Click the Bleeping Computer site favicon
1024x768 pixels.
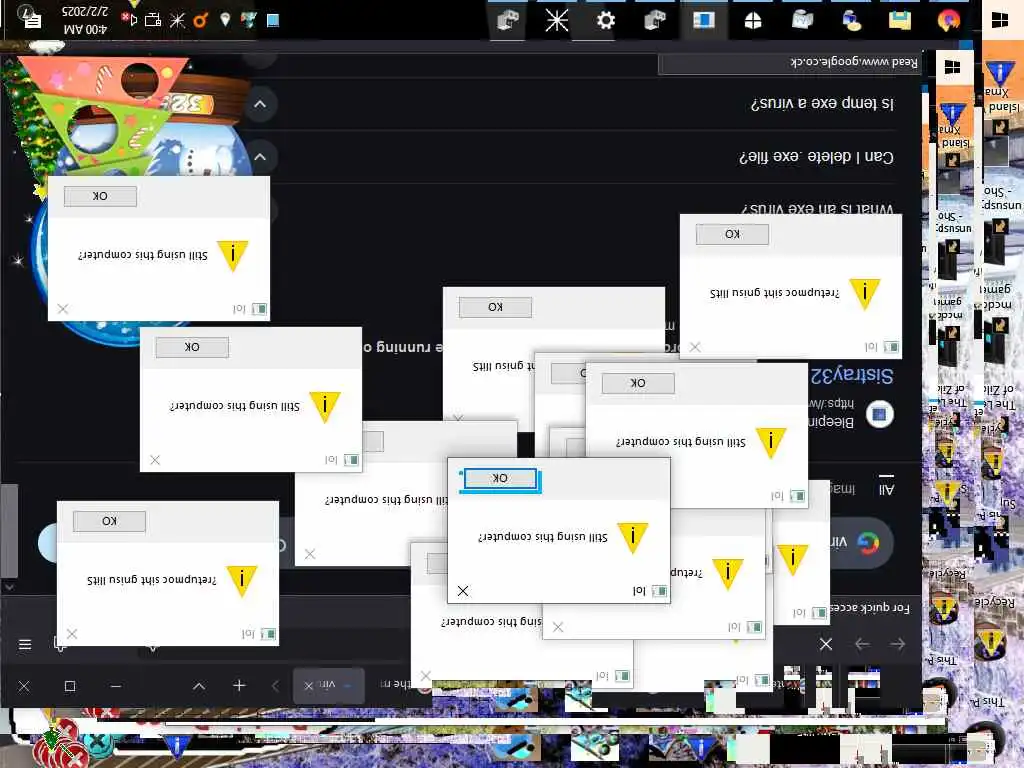879,414
